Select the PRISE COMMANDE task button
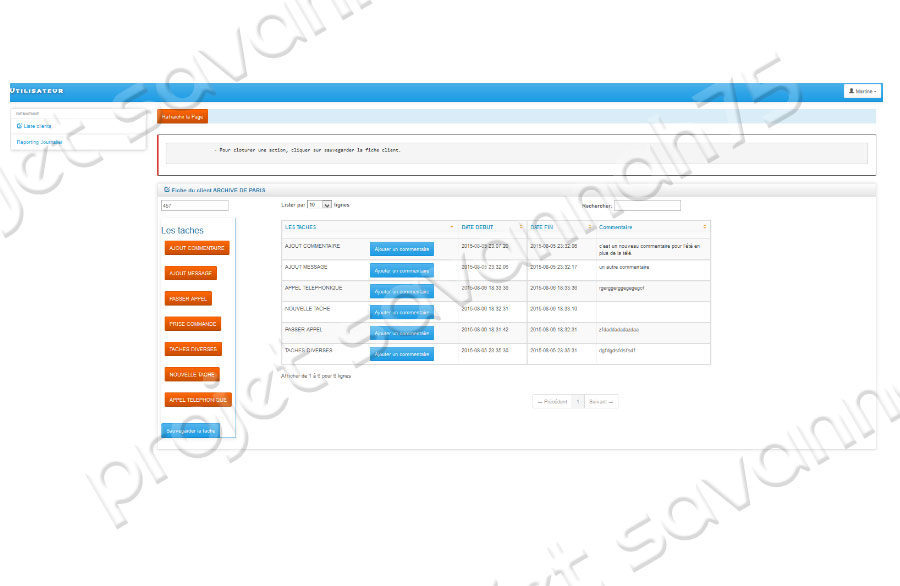This screenshot has height=586, width=900. [x=192, y=324]
